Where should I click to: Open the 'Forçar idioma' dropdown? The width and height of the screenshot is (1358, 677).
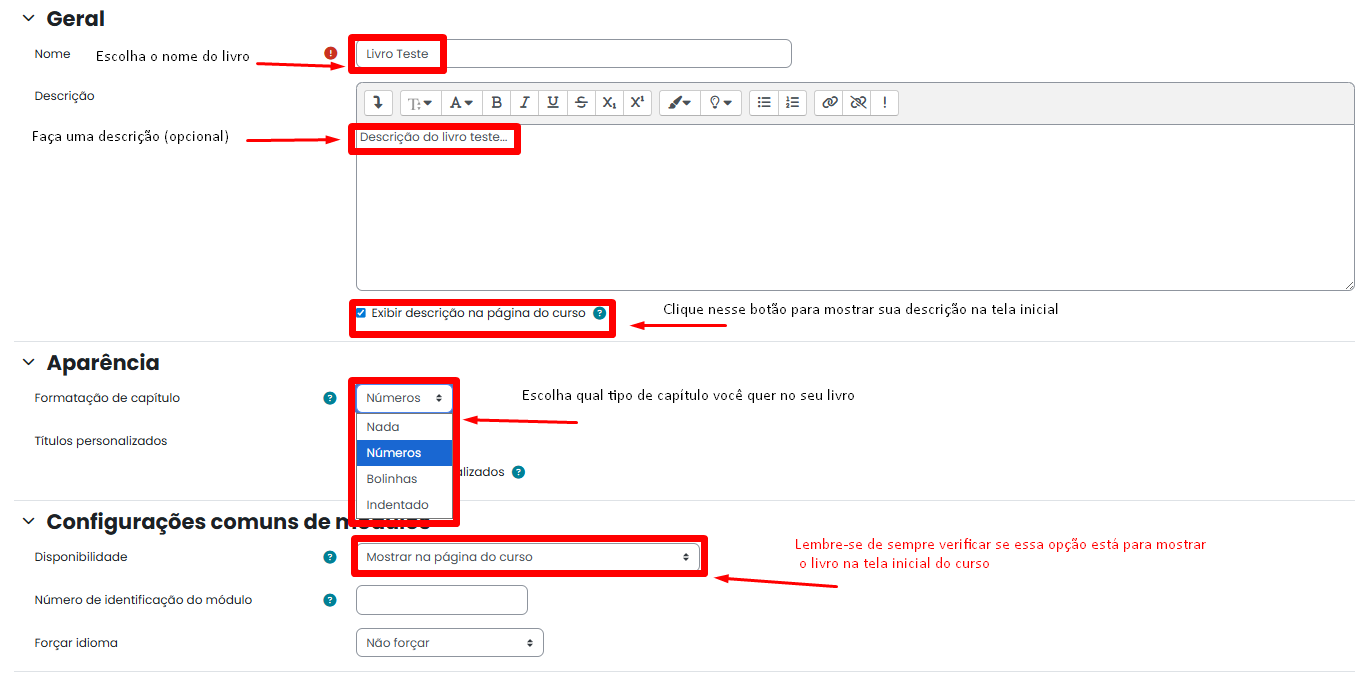pyautogui.click(x=449, y=642)
